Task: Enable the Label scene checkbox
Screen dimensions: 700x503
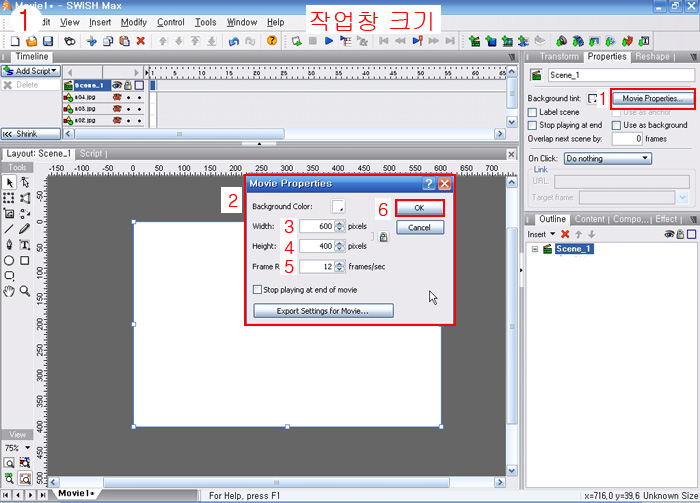Action: [532, 112]
